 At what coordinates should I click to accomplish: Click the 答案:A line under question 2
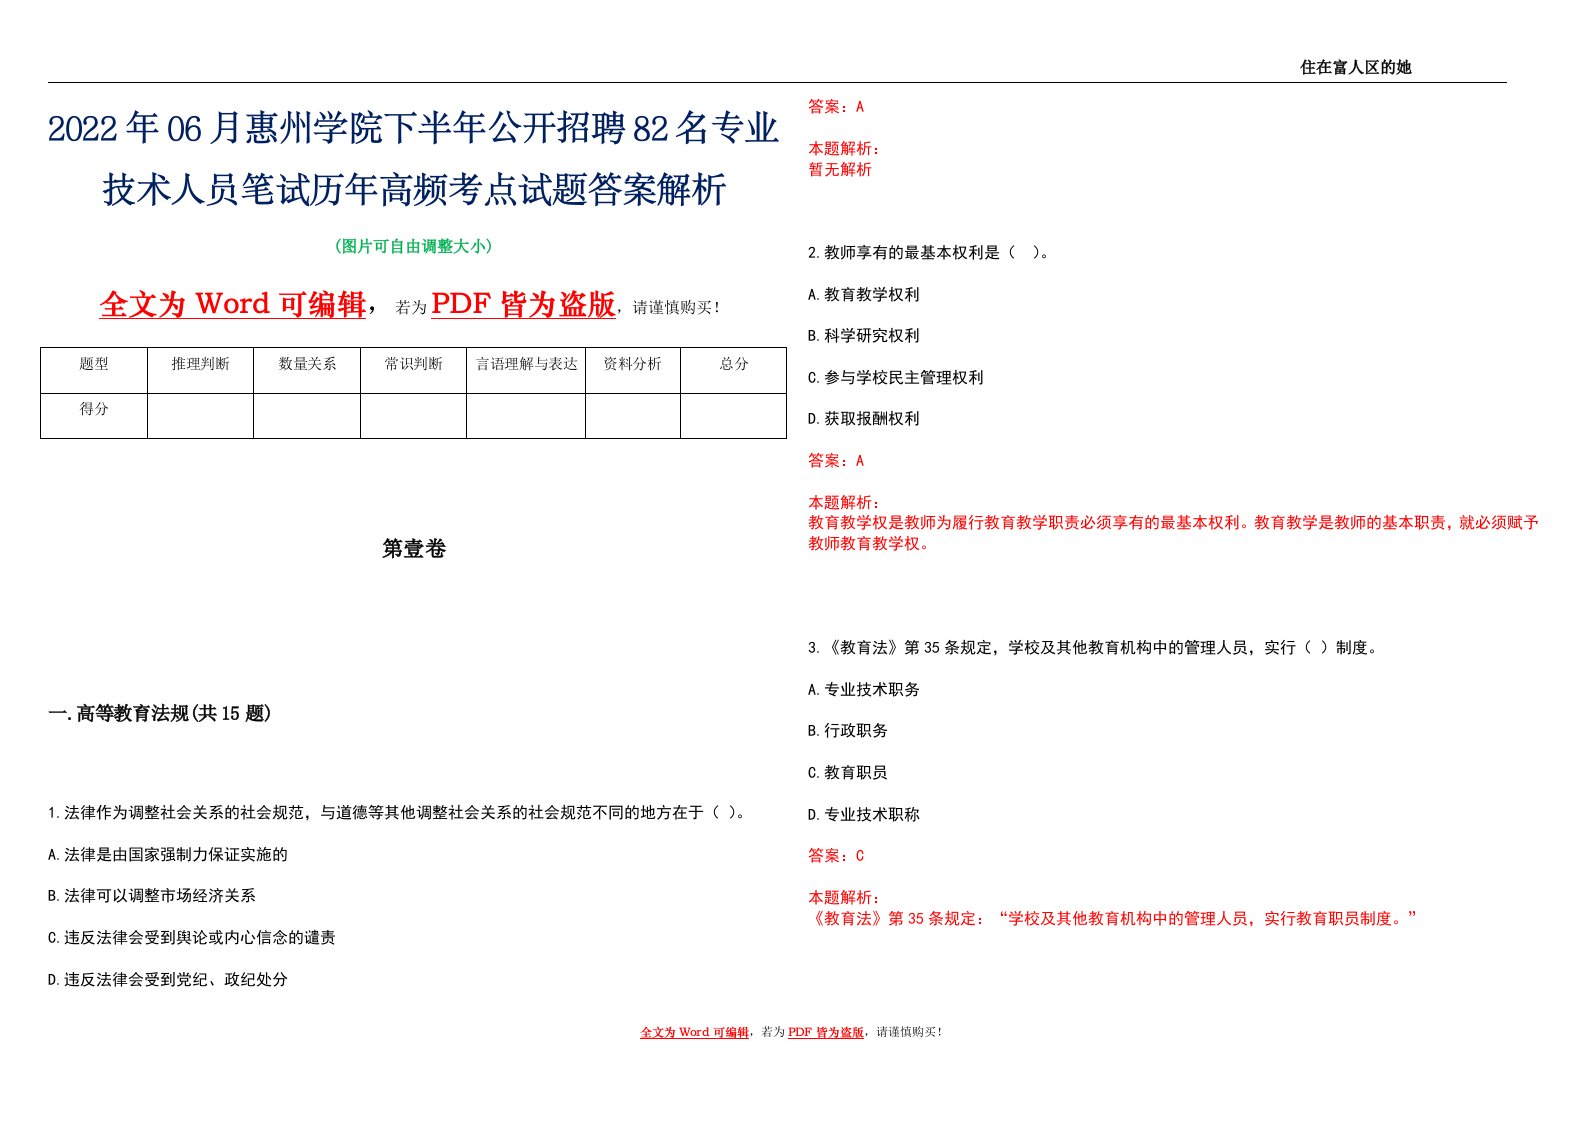tap(836, 461)
